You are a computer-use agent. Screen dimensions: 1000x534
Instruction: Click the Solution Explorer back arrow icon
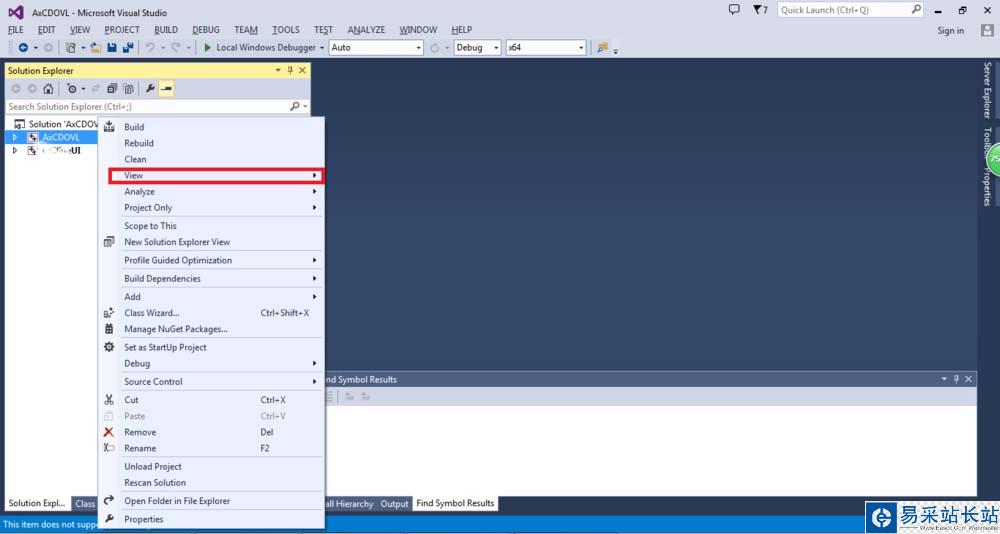point(16,89)
